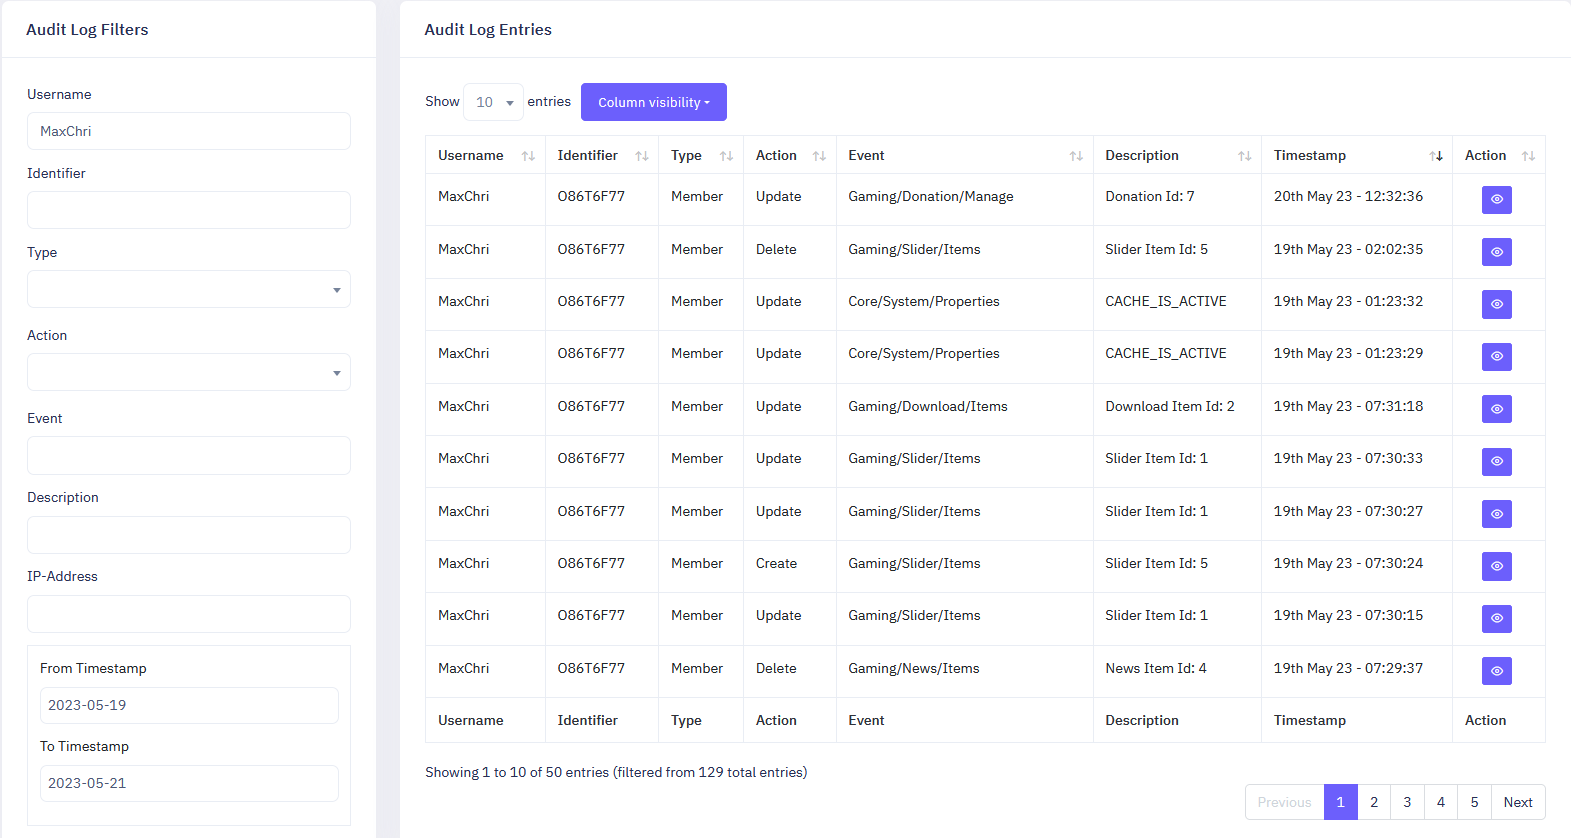The image size is (1571, 838).
Task: Open the Column visibility menu
Action: [x=654, y=102]
